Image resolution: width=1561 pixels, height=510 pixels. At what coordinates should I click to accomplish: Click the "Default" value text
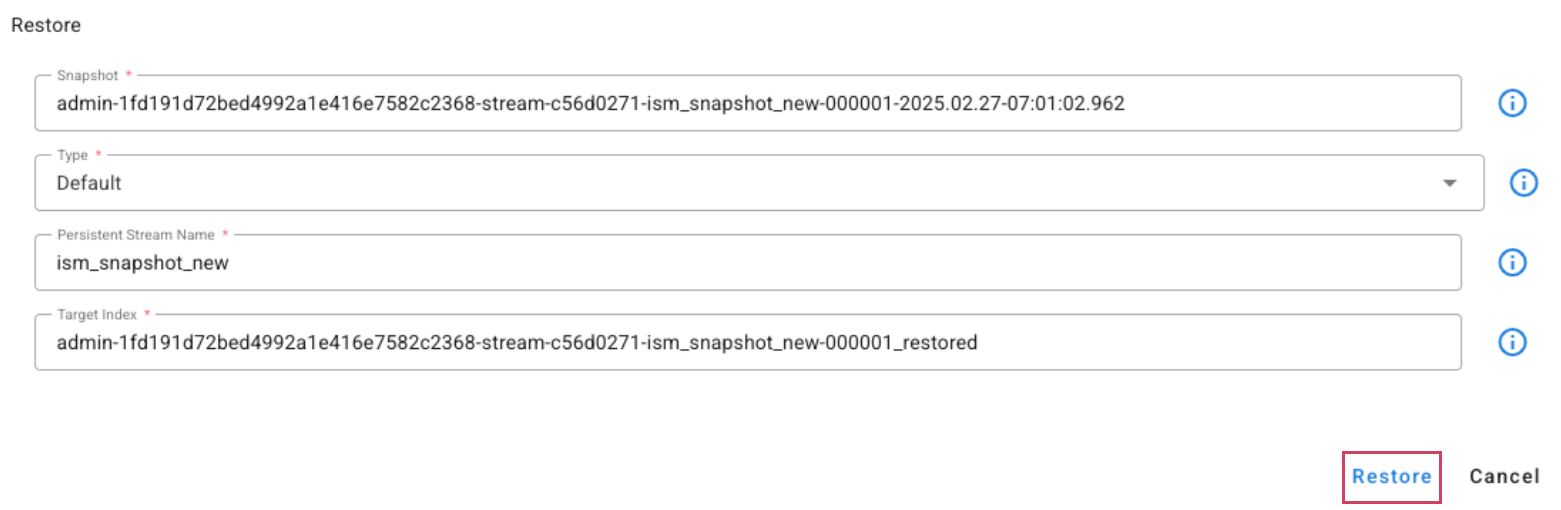[89, 183]
